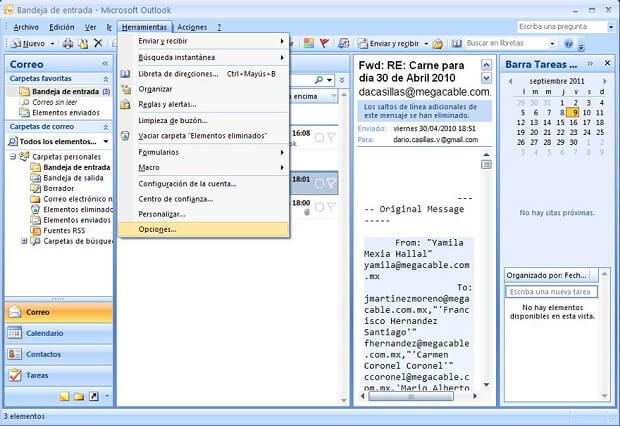620x426 pixels.
Task: Open the Ver menu
Action: [91, 27]
